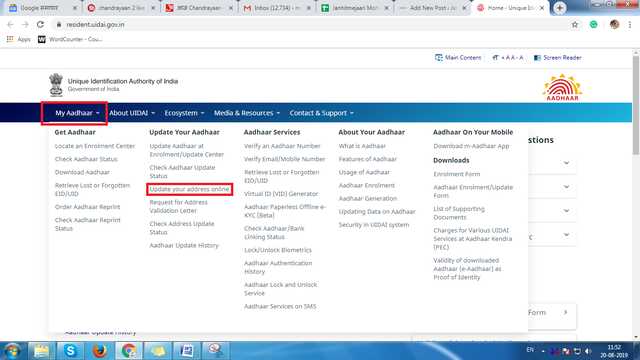
Task: Open a new tab with plus button
Action: point(560,8)
